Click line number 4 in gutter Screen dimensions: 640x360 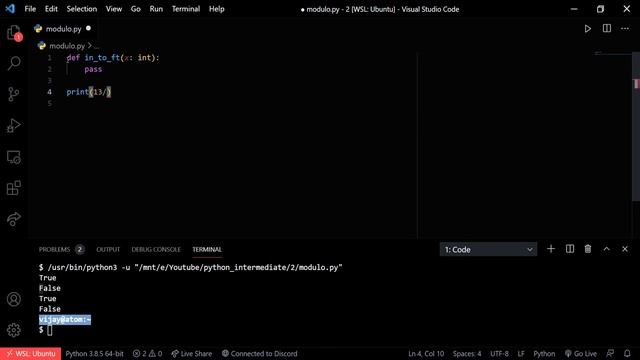(x=49, y=92)
